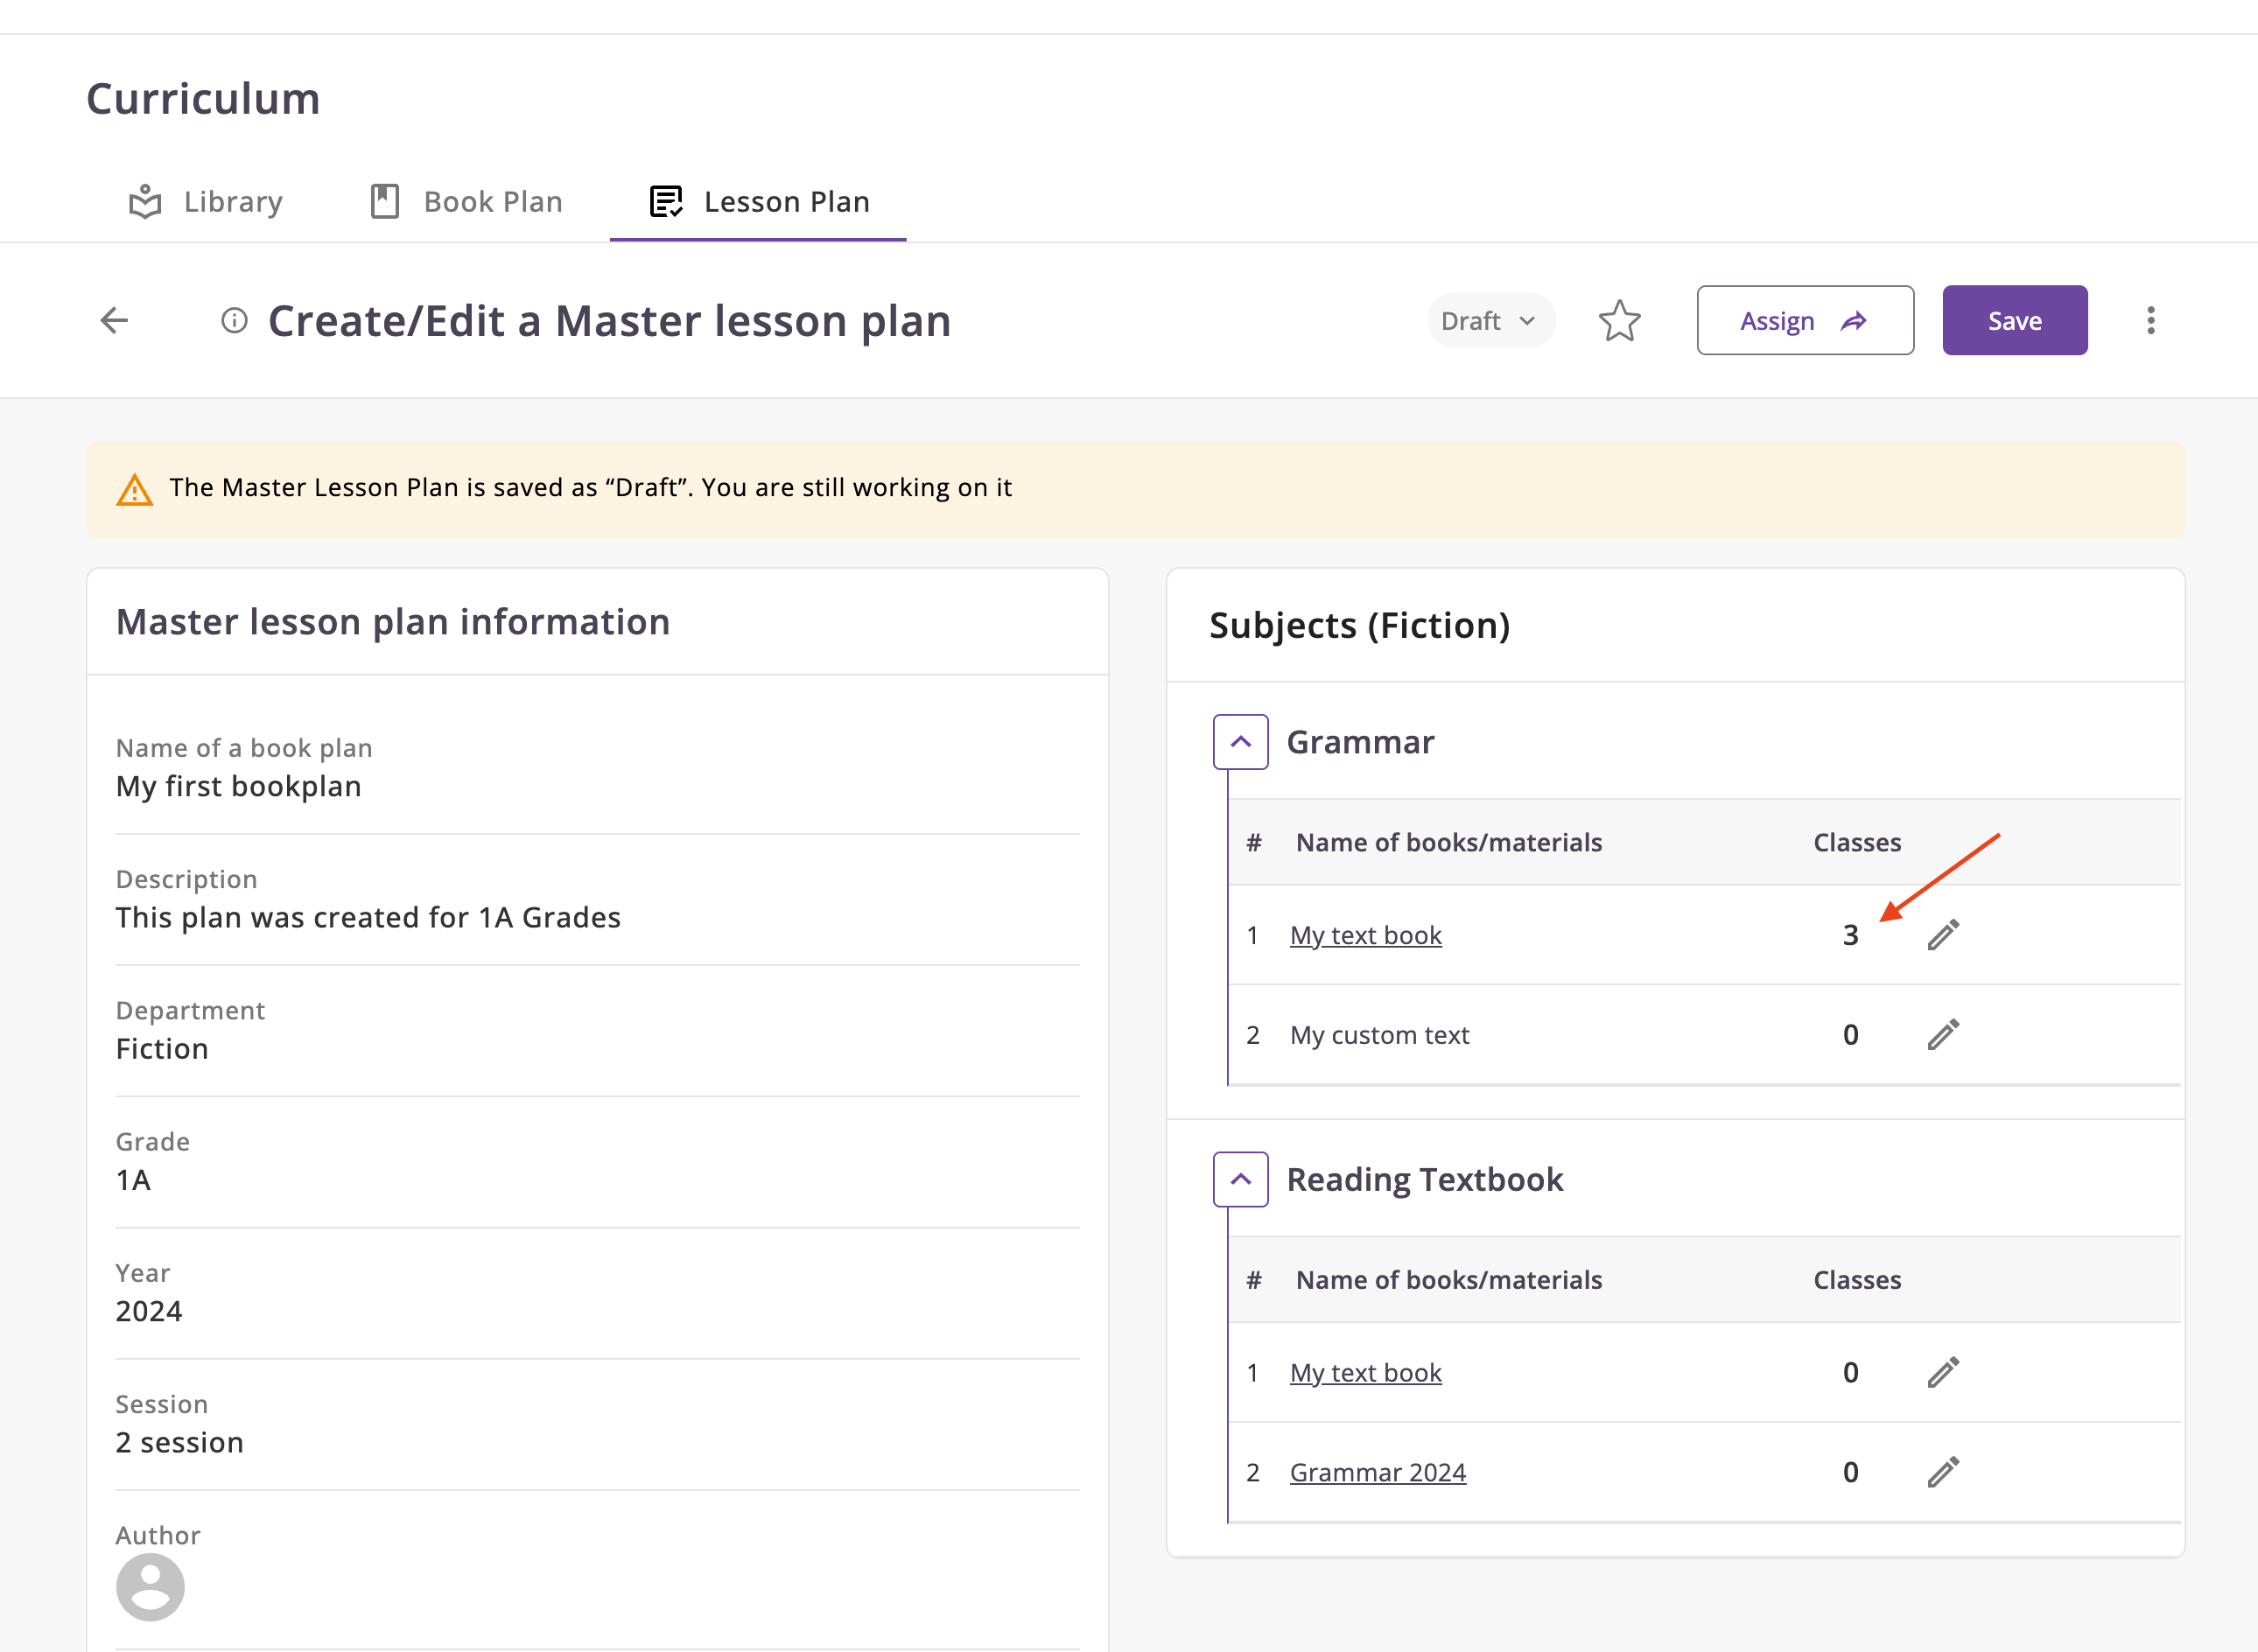
Task: Switch to the Library tab
Action: (x=206, y=202)
